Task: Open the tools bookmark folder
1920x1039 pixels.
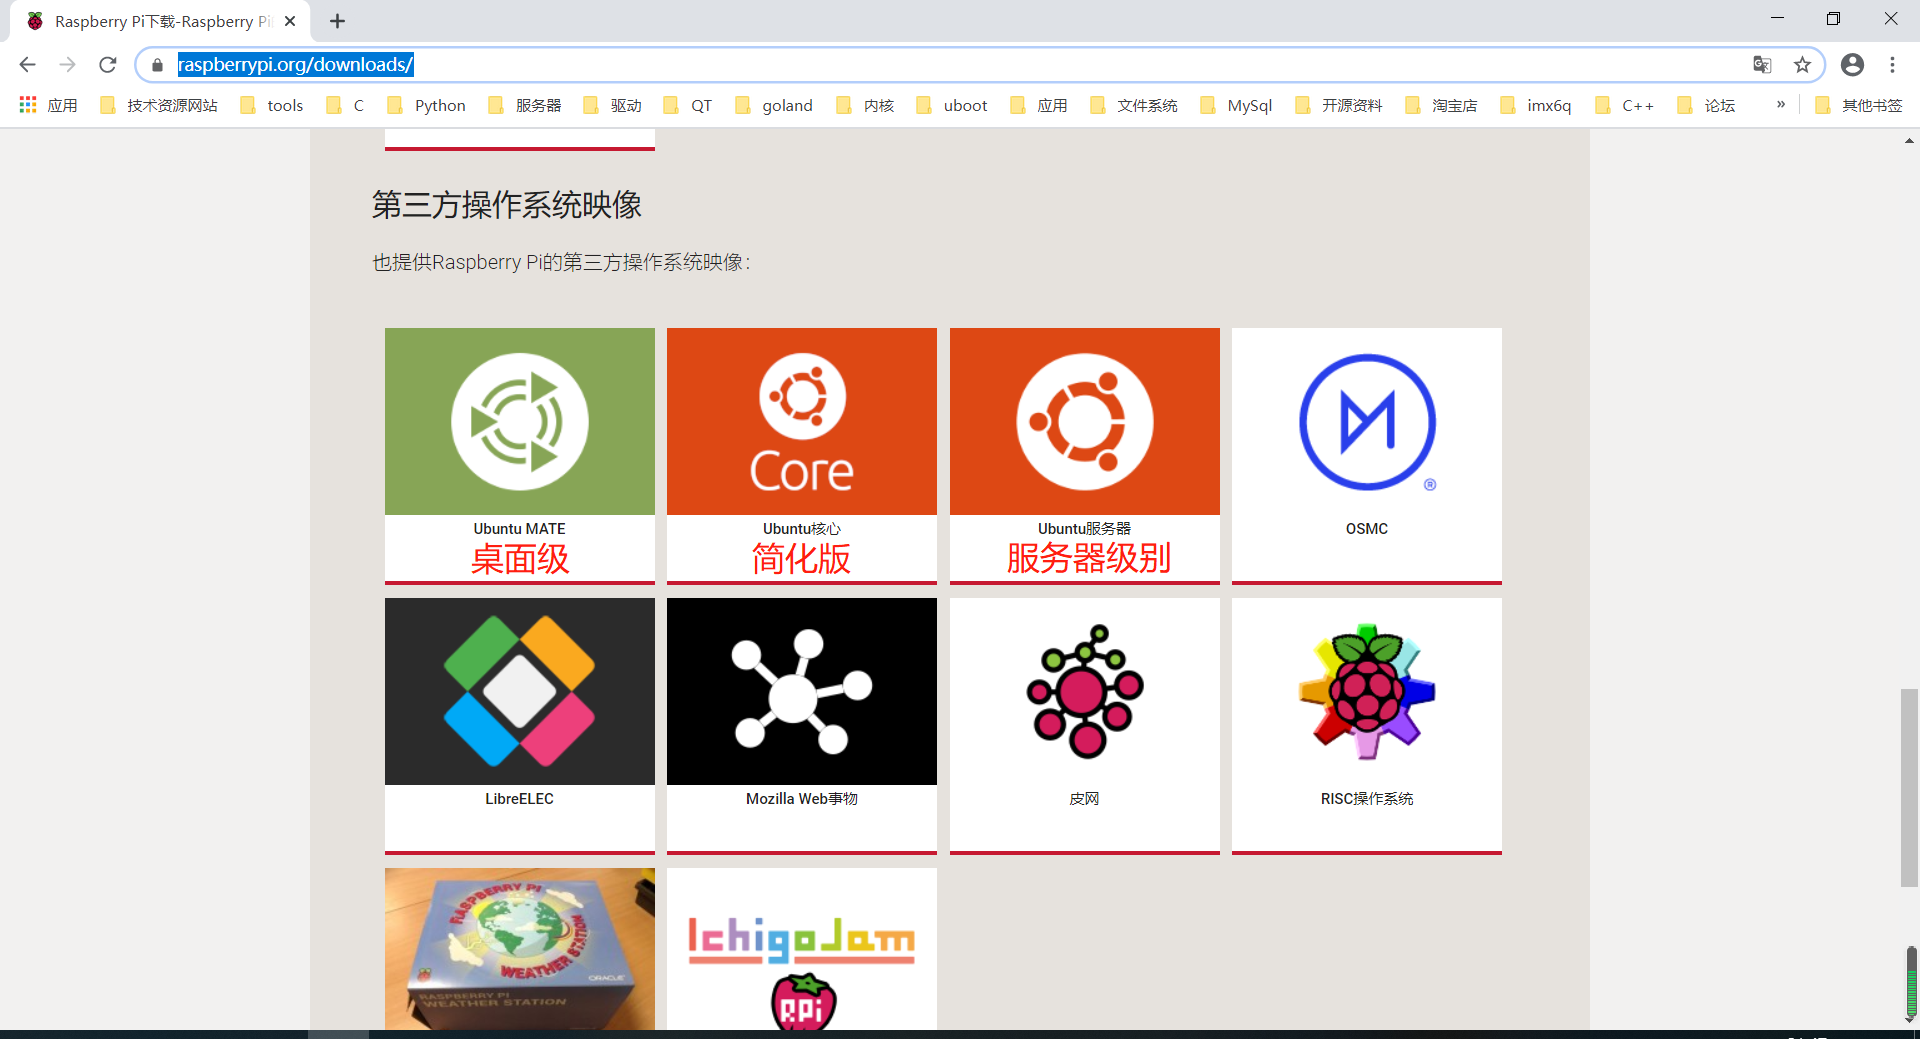Action: pos(271,105)
